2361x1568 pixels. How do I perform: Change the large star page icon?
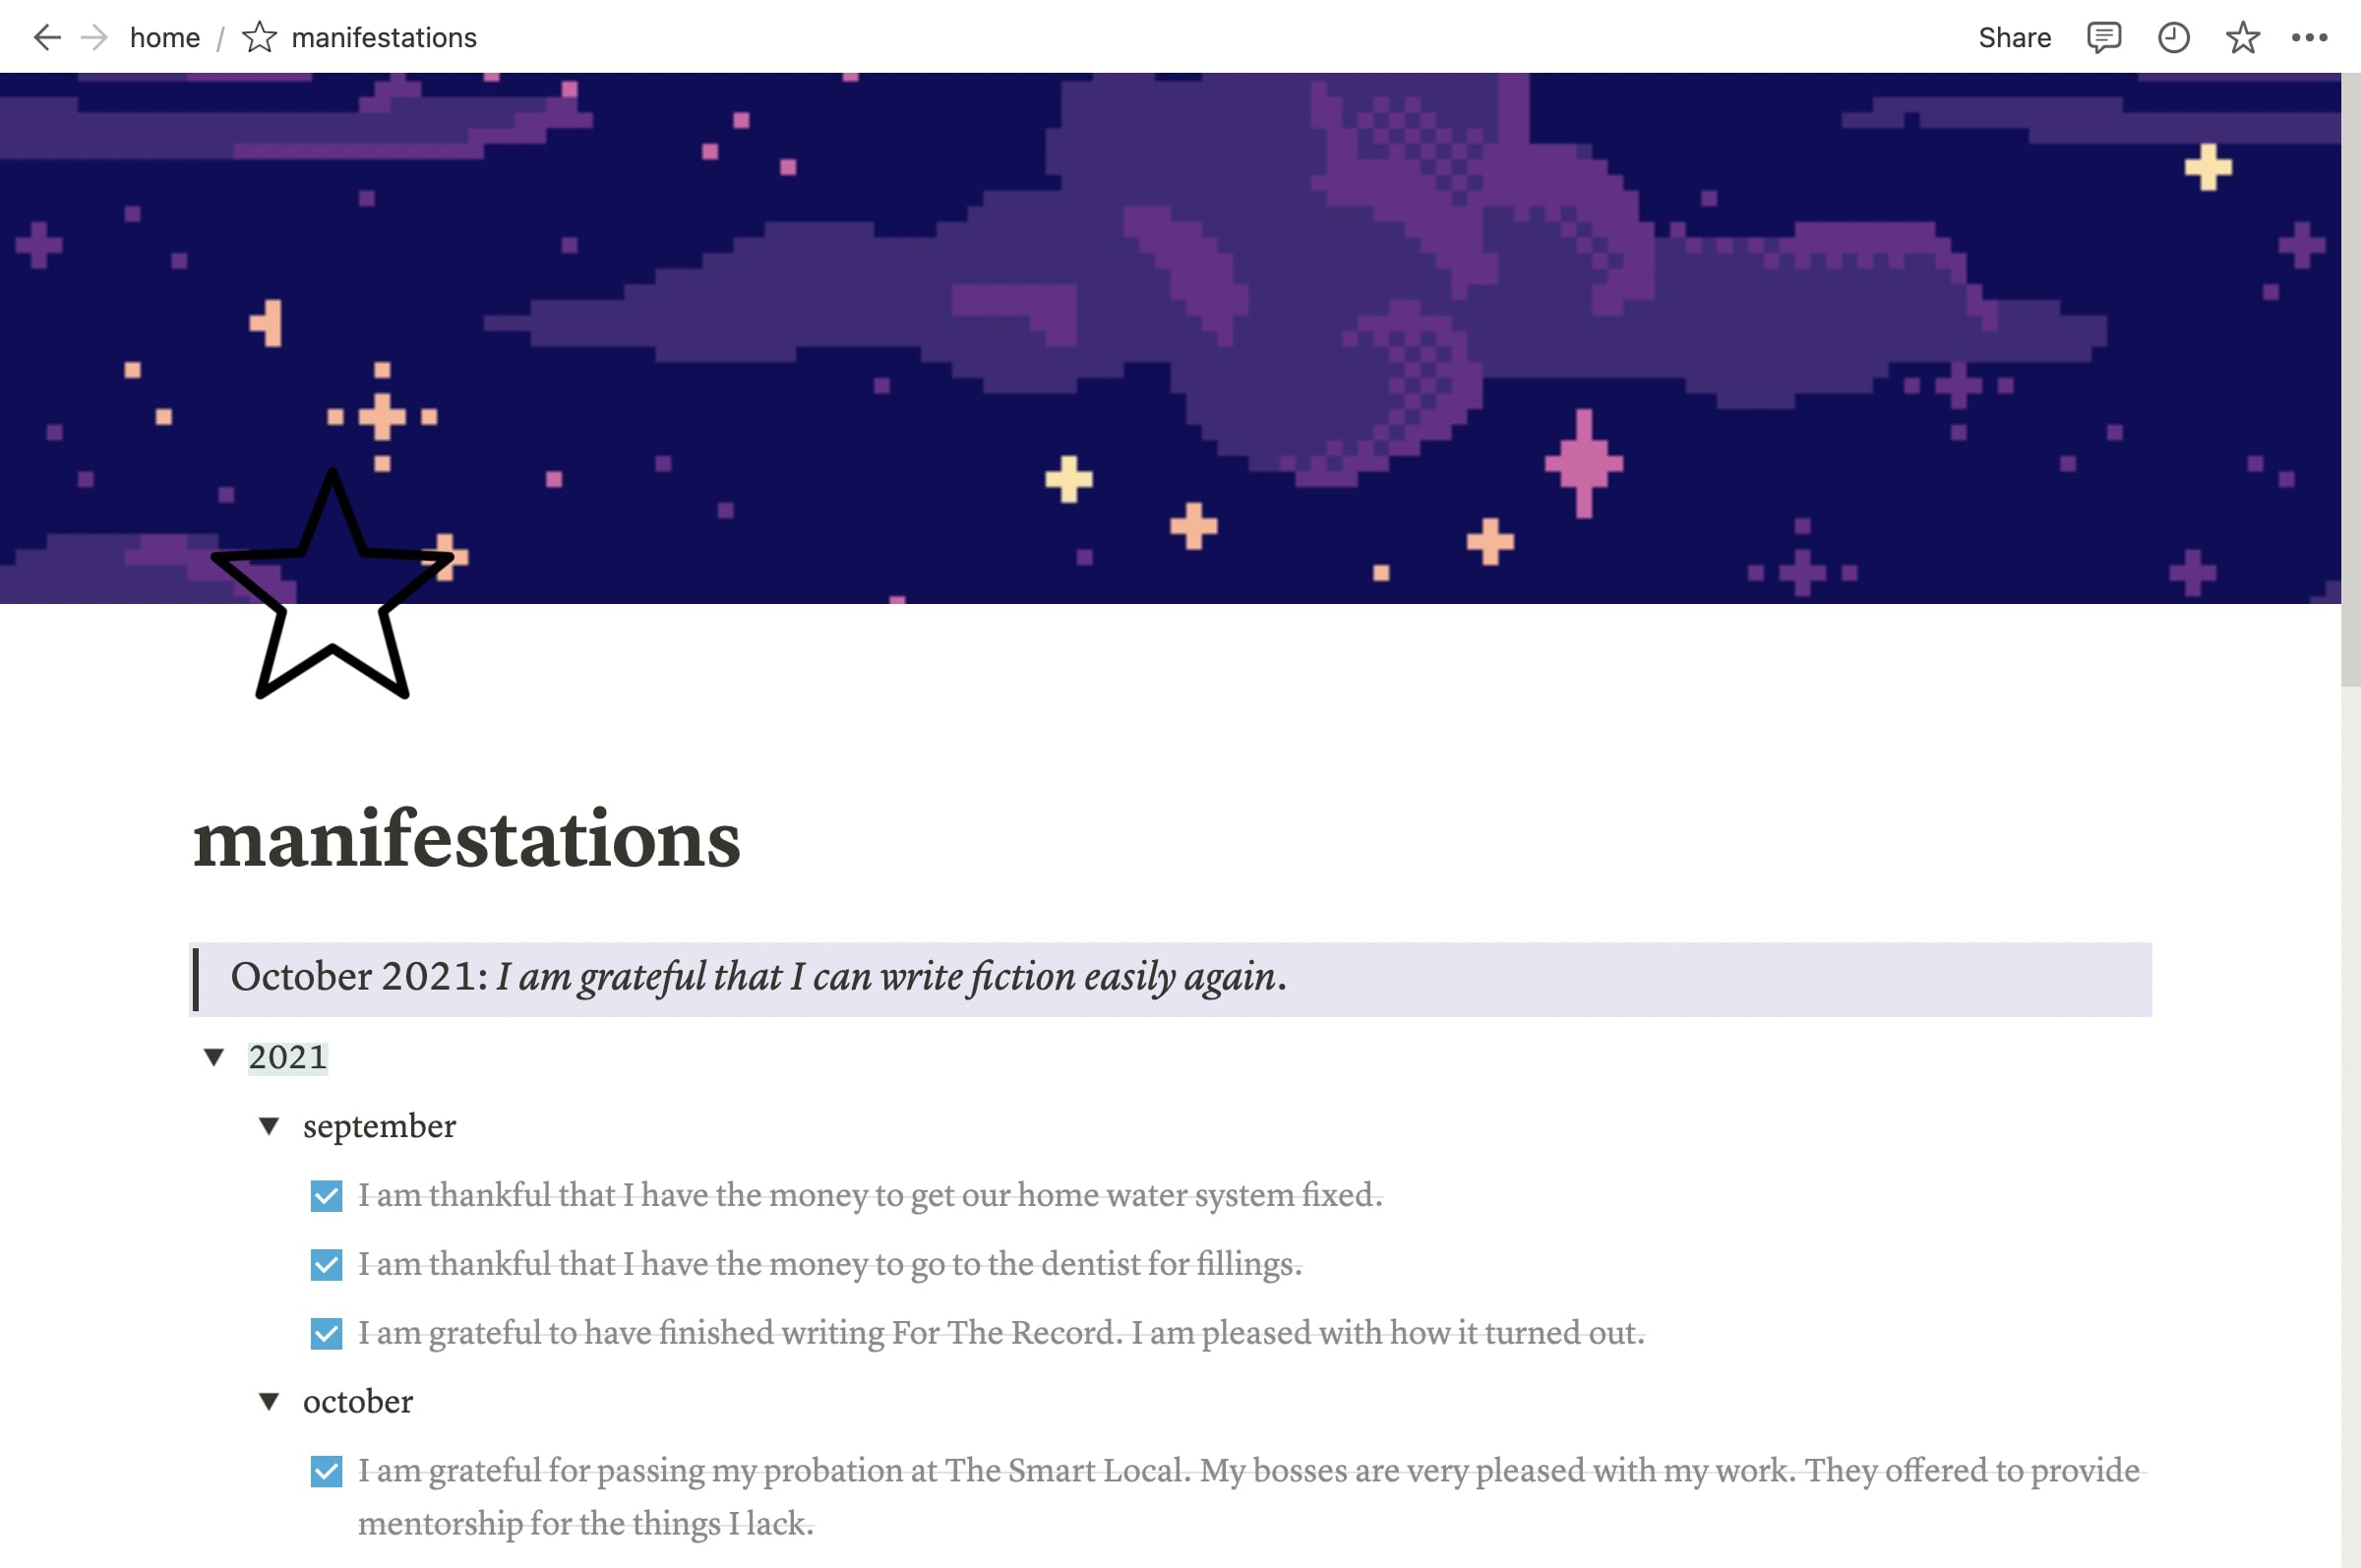click(x=332, y=585)
